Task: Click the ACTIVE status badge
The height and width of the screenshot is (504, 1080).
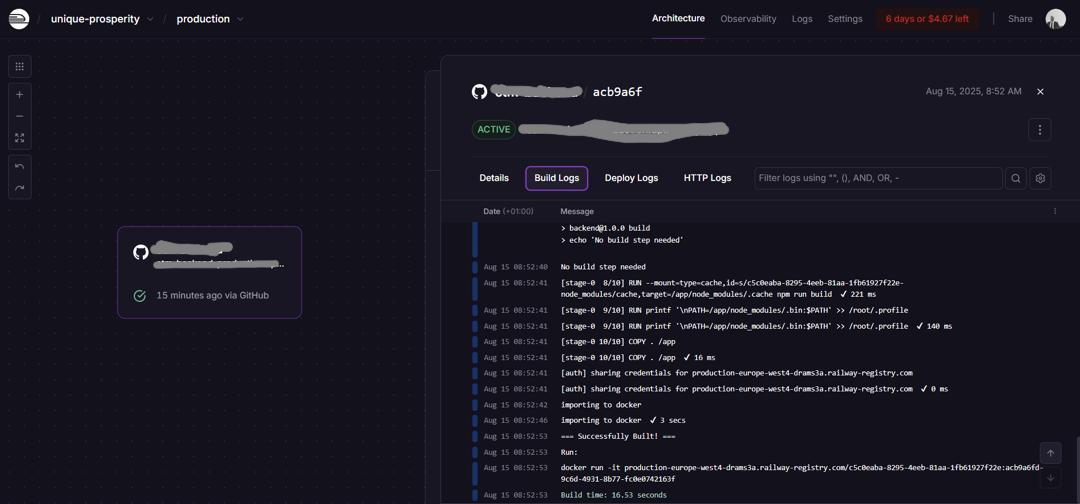Action: pyautogui.click(x=494, y=129)
